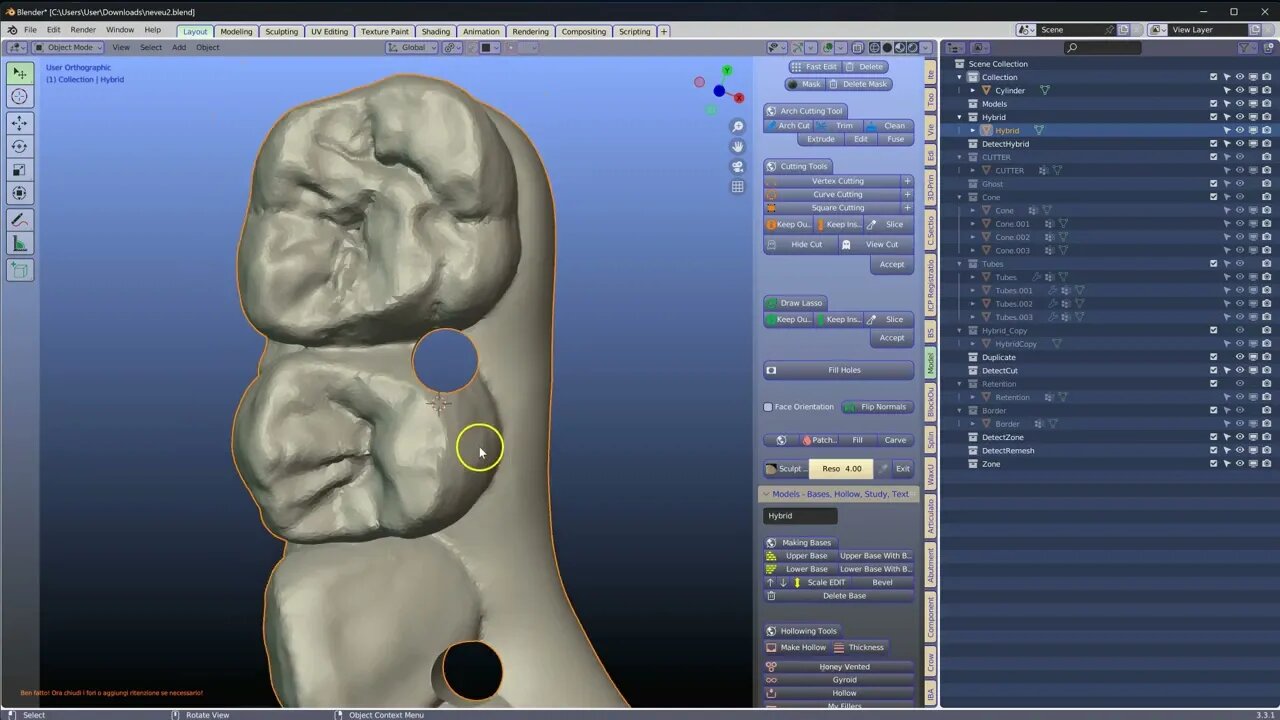Uncheck the Models collection checkbox
The image size is (1280, 720).
pyautogui.click(x=1213, y=104)
